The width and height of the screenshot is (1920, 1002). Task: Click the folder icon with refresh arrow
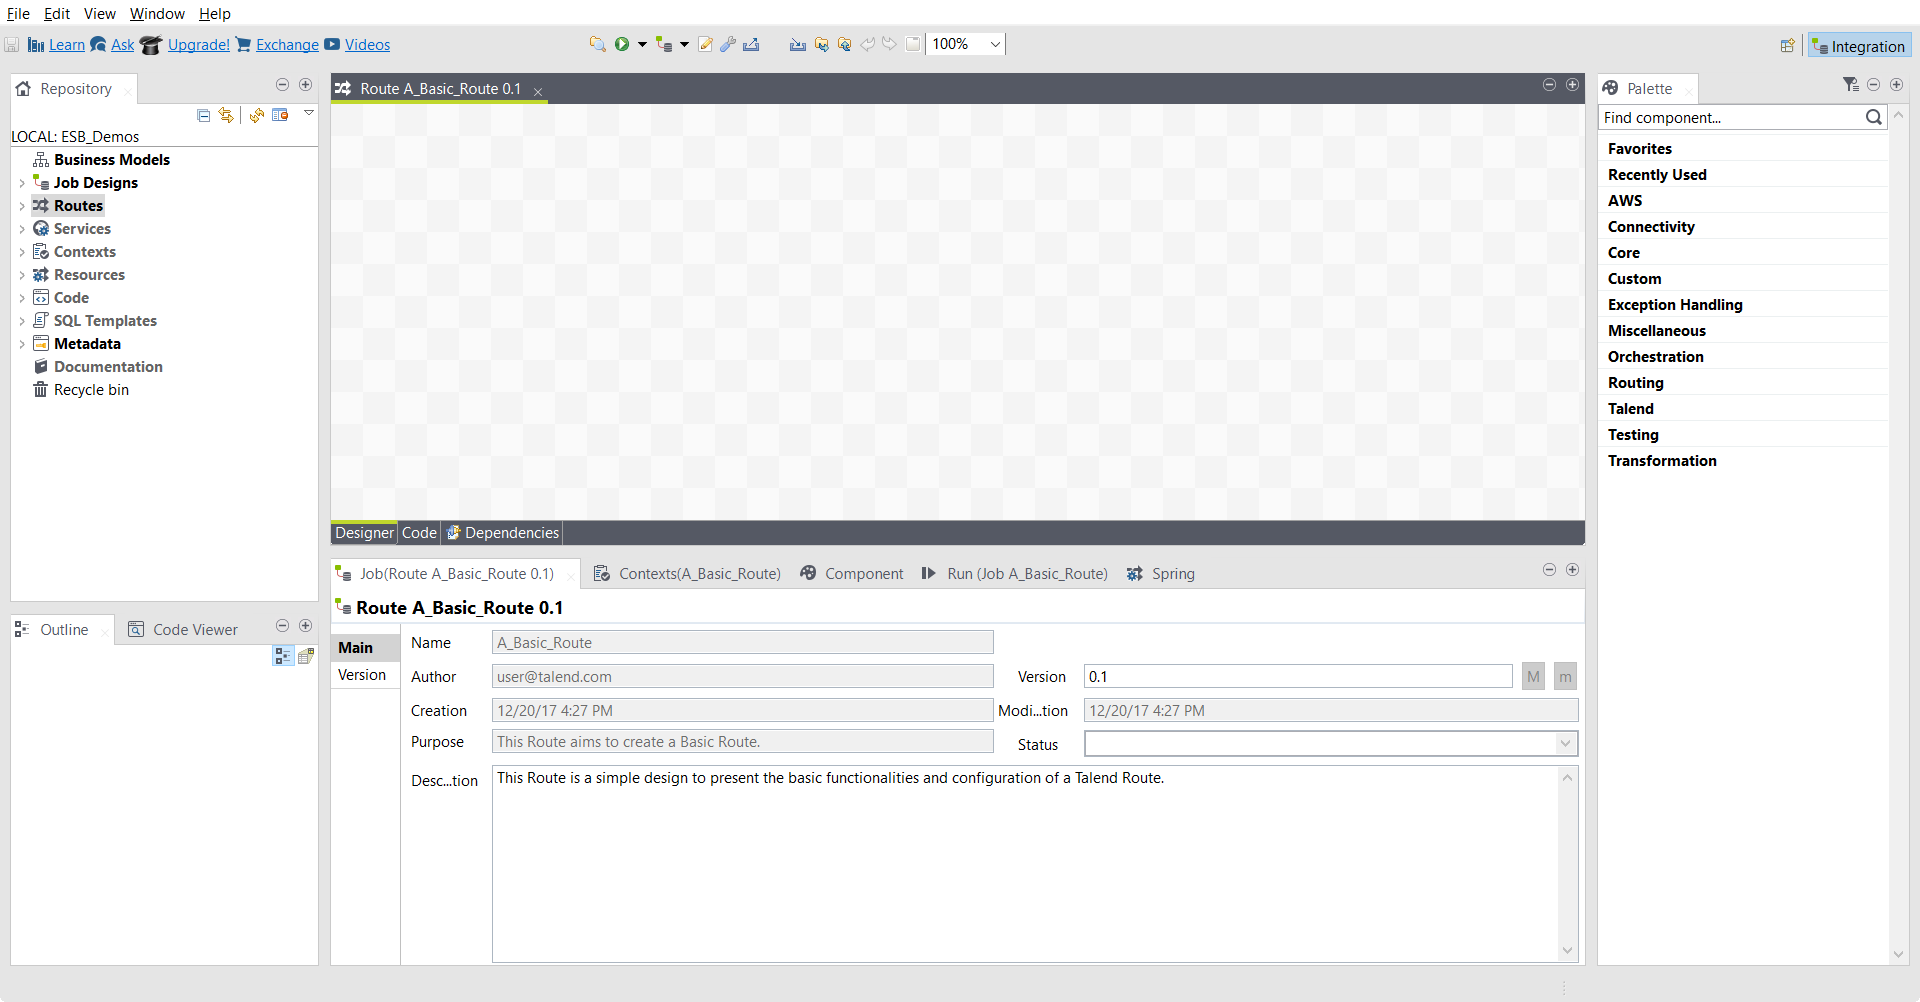[844, 44]
